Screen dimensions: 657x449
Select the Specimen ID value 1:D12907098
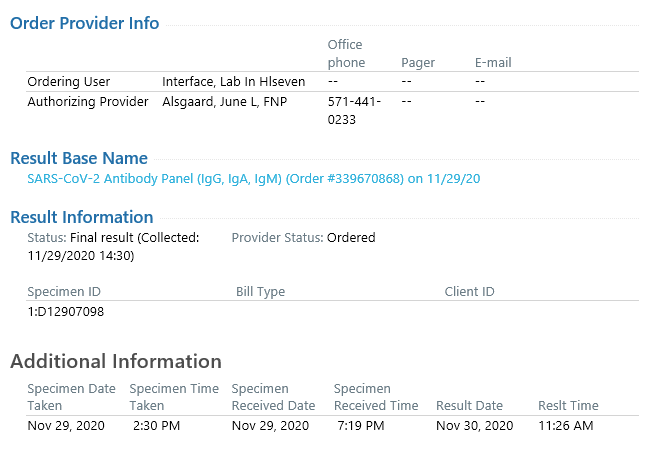coord(66,312)
